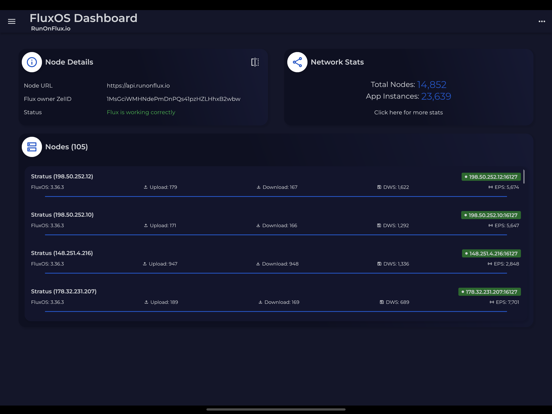Click progress bar under Stratus 148.251.4.216
Image resolution: width=552 pixels, height=414 pixels.
(x=276, y=273)
